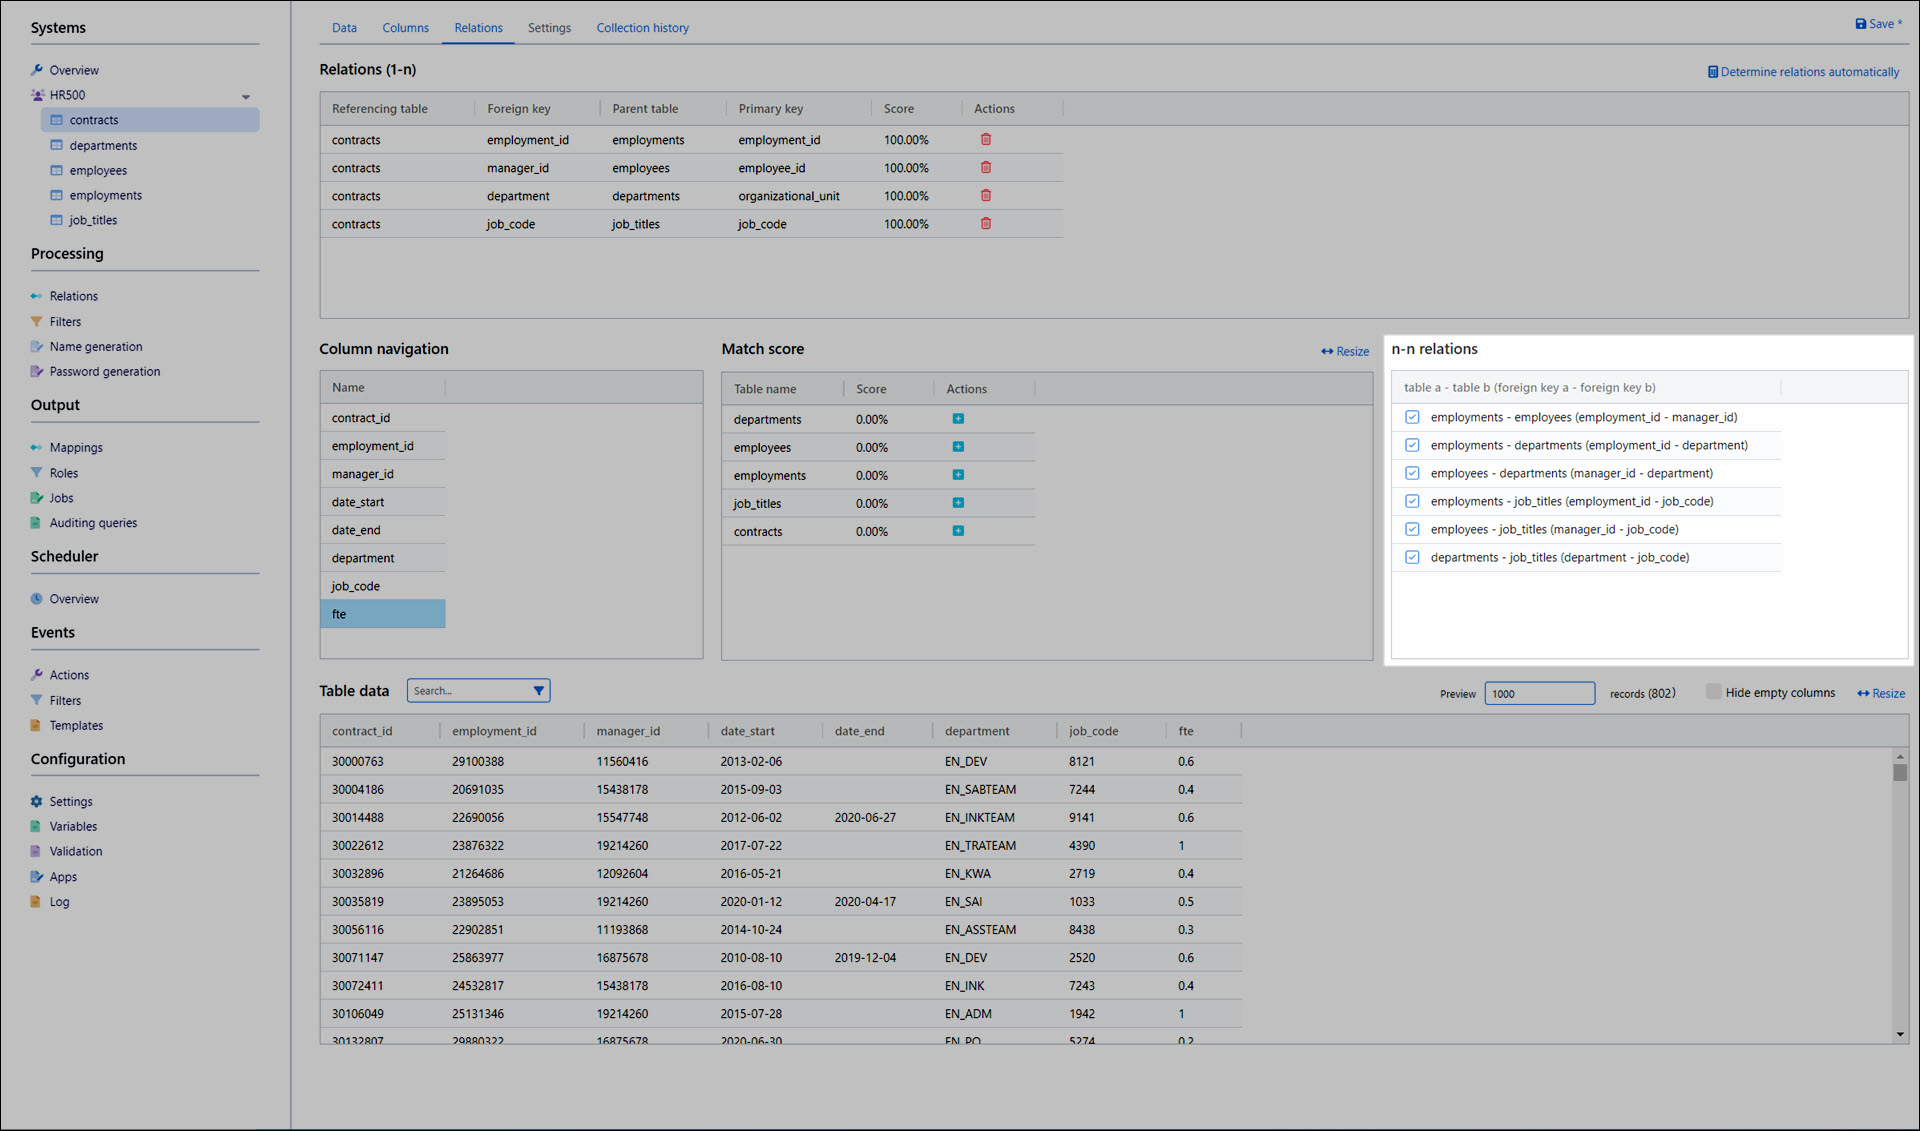Open the Auditing queries section
1920x1131 pixels.
click(93, 523)
